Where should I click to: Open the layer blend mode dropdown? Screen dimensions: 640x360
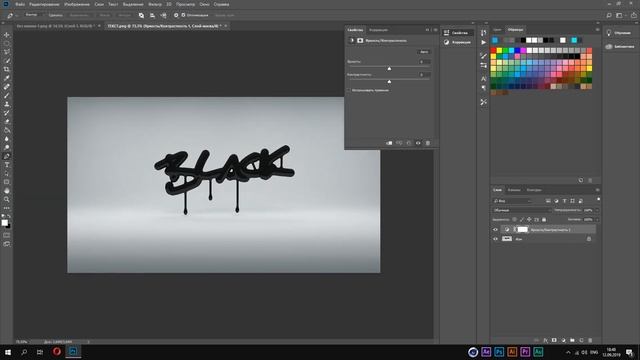(x=522, y=210)
